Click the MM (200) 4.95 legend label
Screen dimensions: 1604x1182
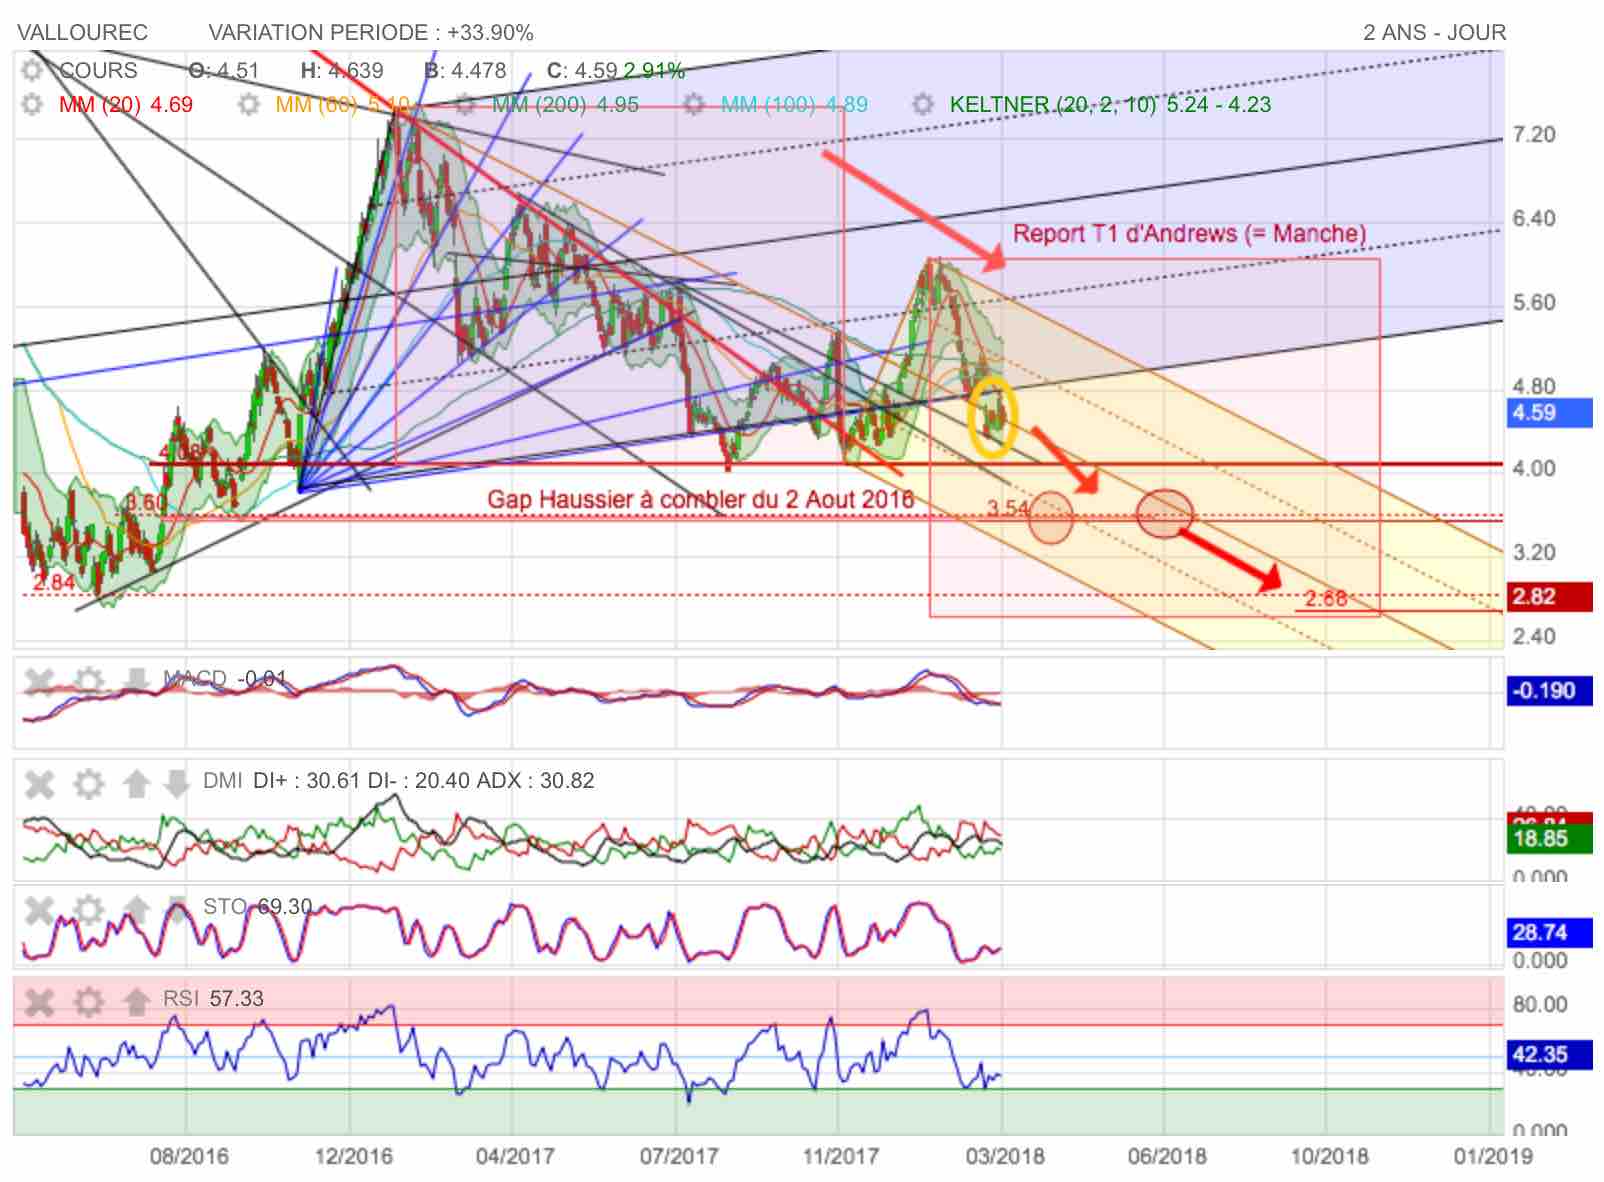[565, 104]
